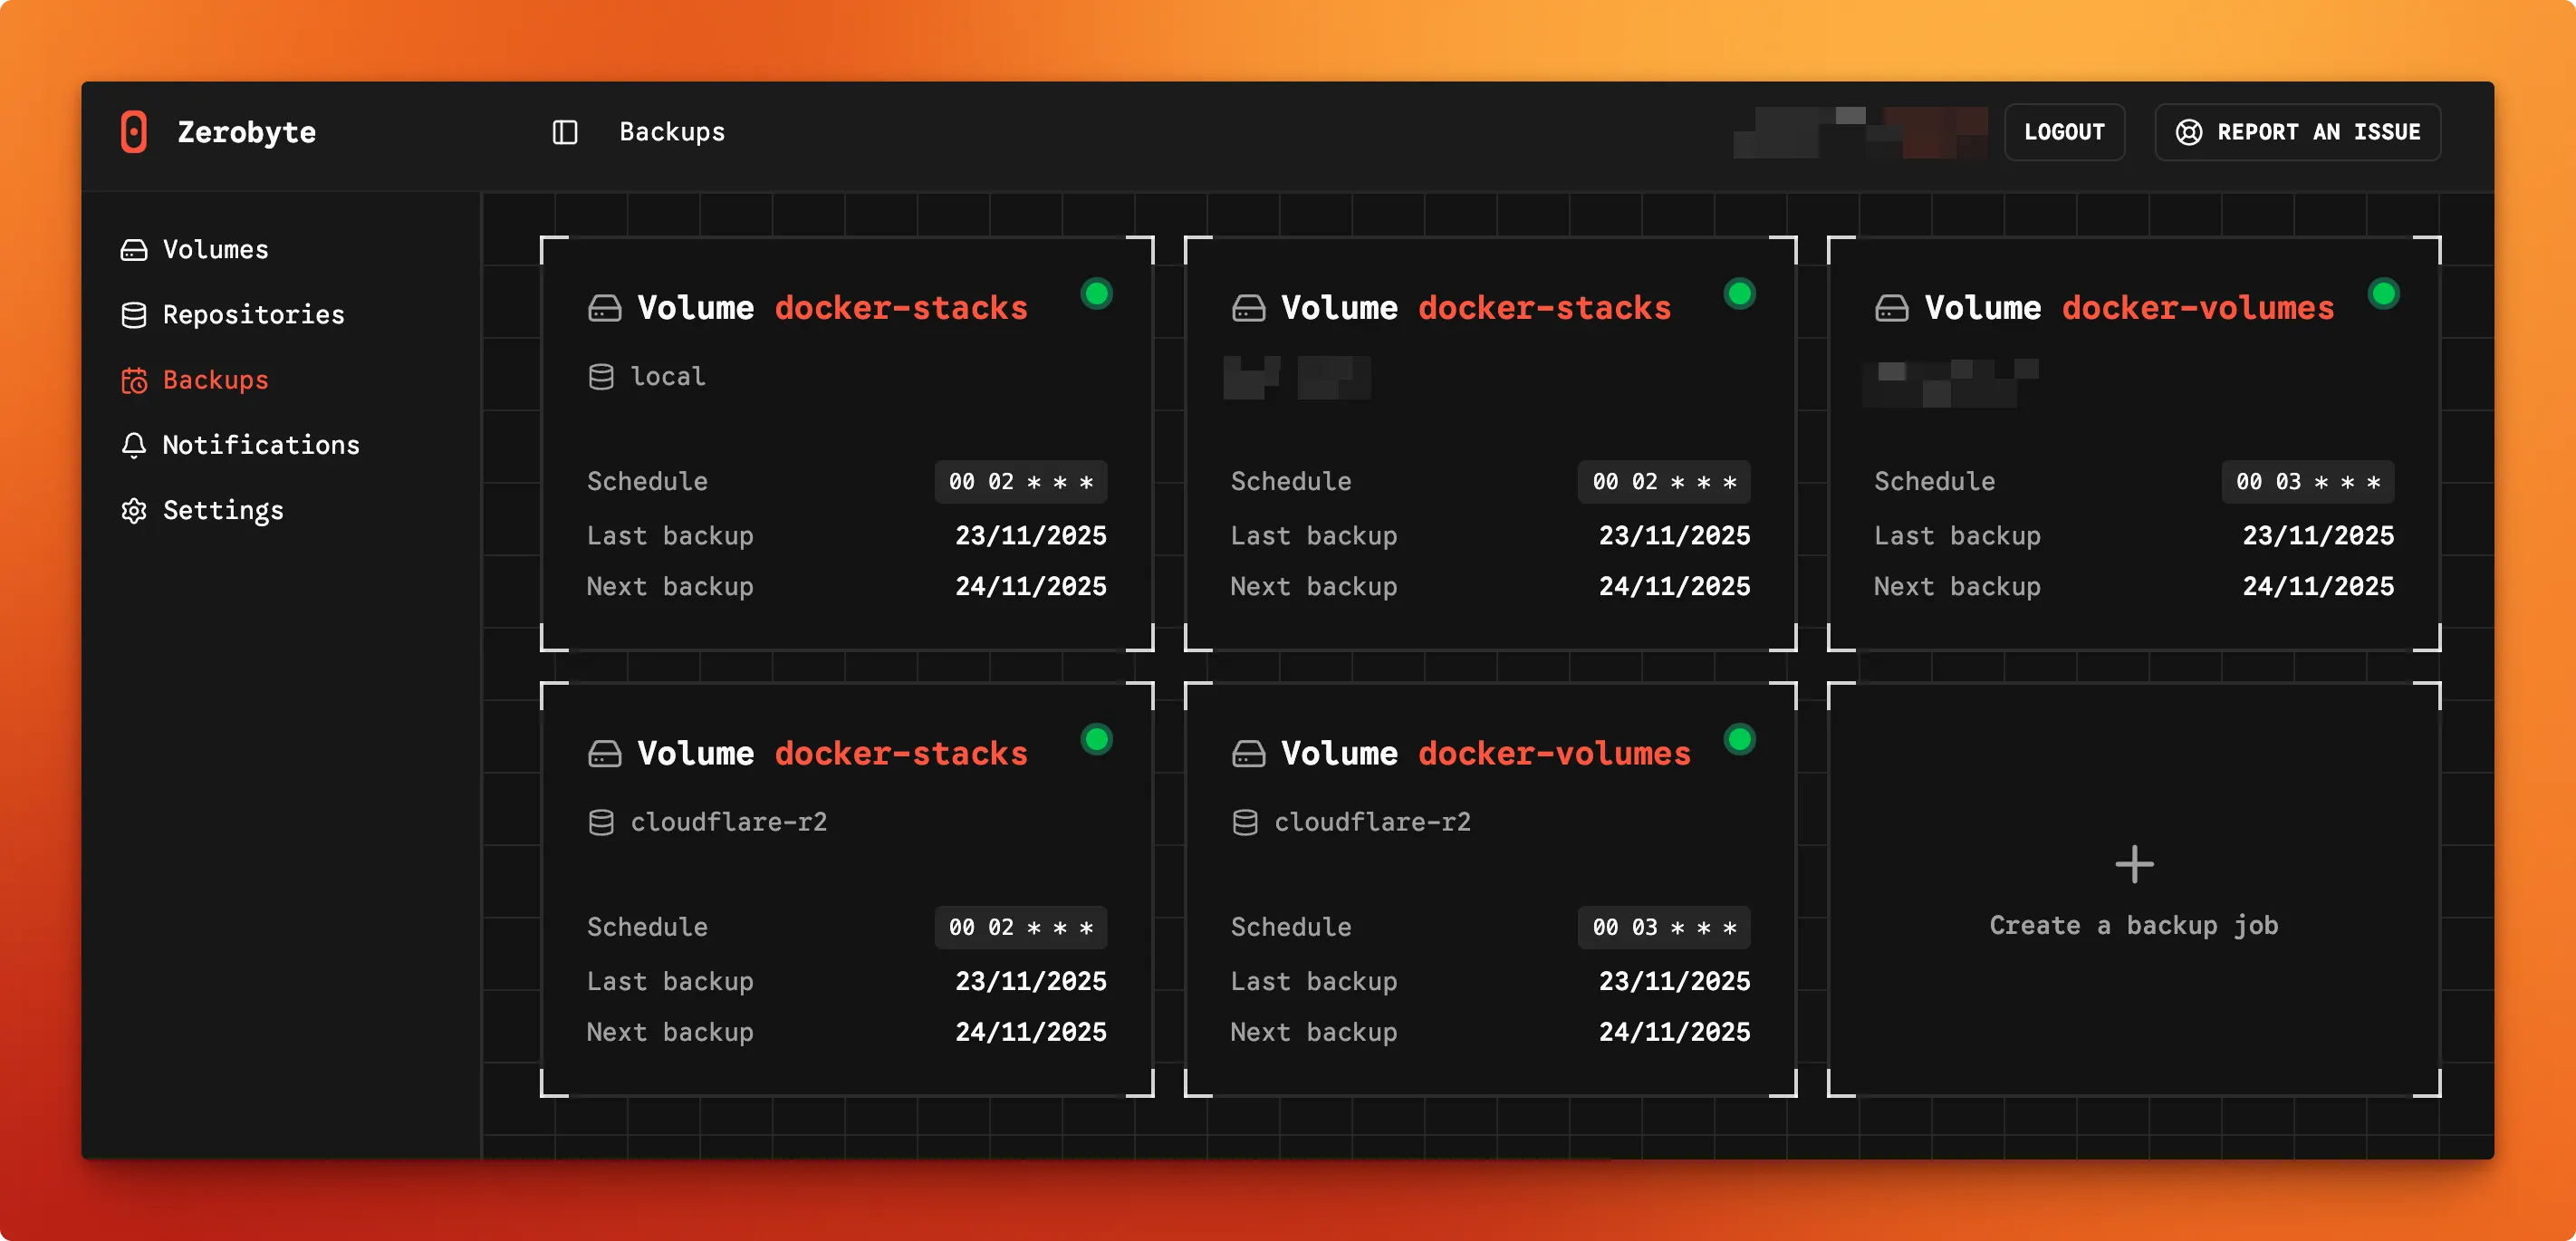Click the plus icon on Create a backup job

tap(2134, 863)
